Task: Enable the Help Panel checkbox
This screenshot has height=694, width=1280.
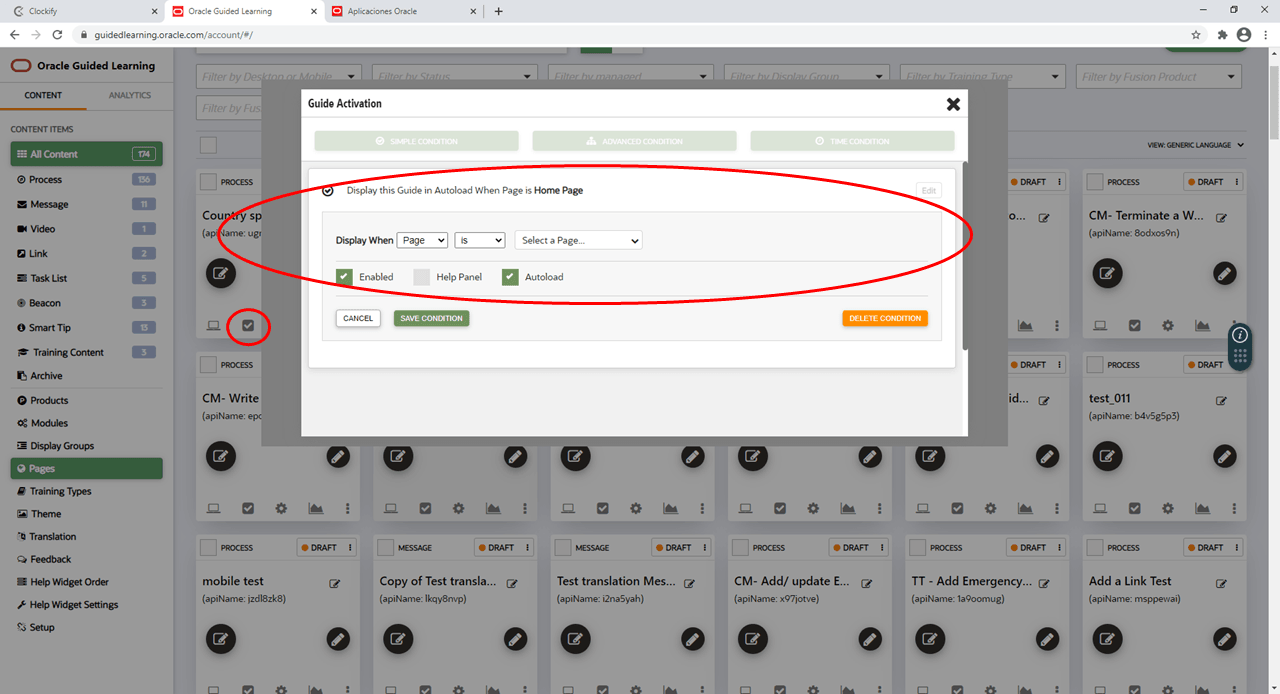Action: point(421,276)
